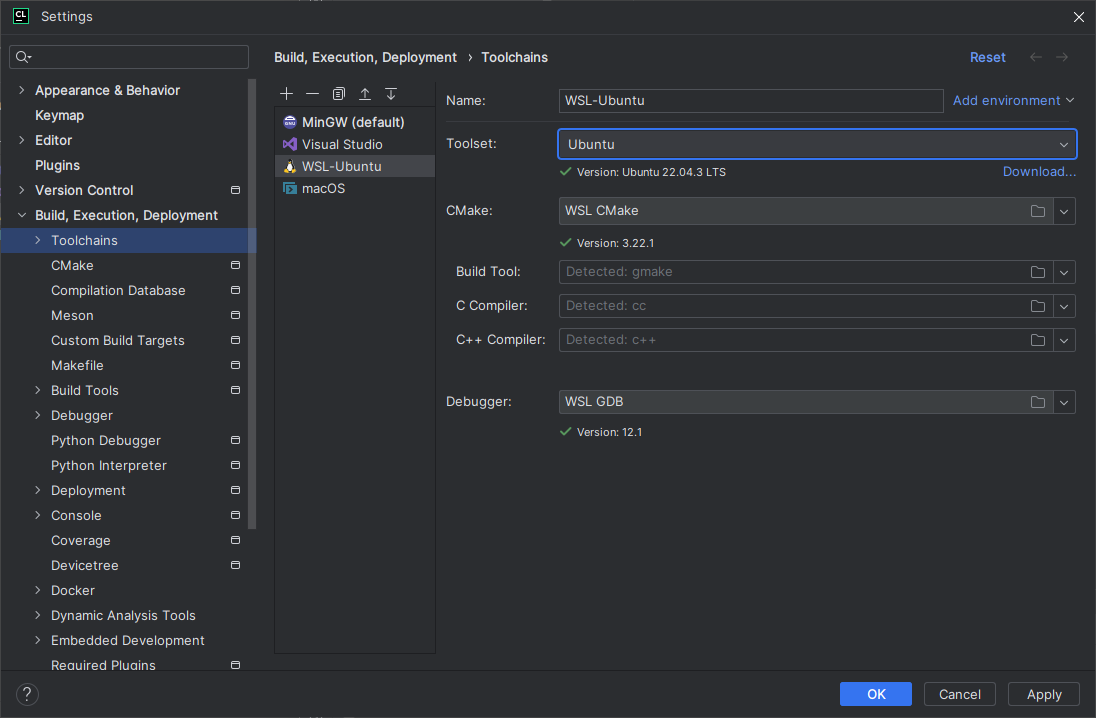Remove the selected toolchain using the minus icon
This screenshot has height=718, width=1096.
click(312, 93)
